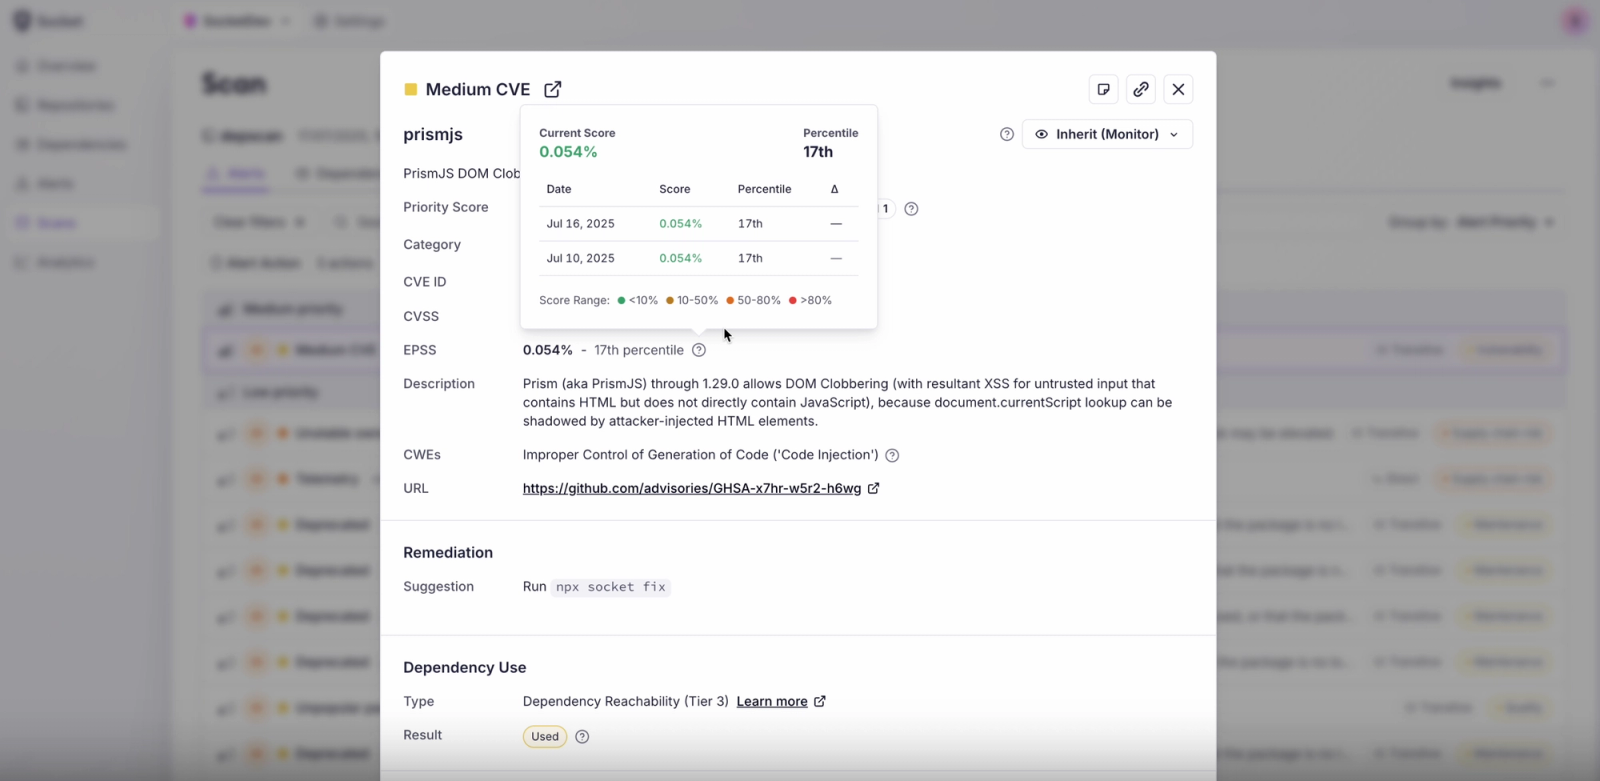Click the note icon in modal header
The height and width of the screenshot is (781, 1600).
point(1103,89)
